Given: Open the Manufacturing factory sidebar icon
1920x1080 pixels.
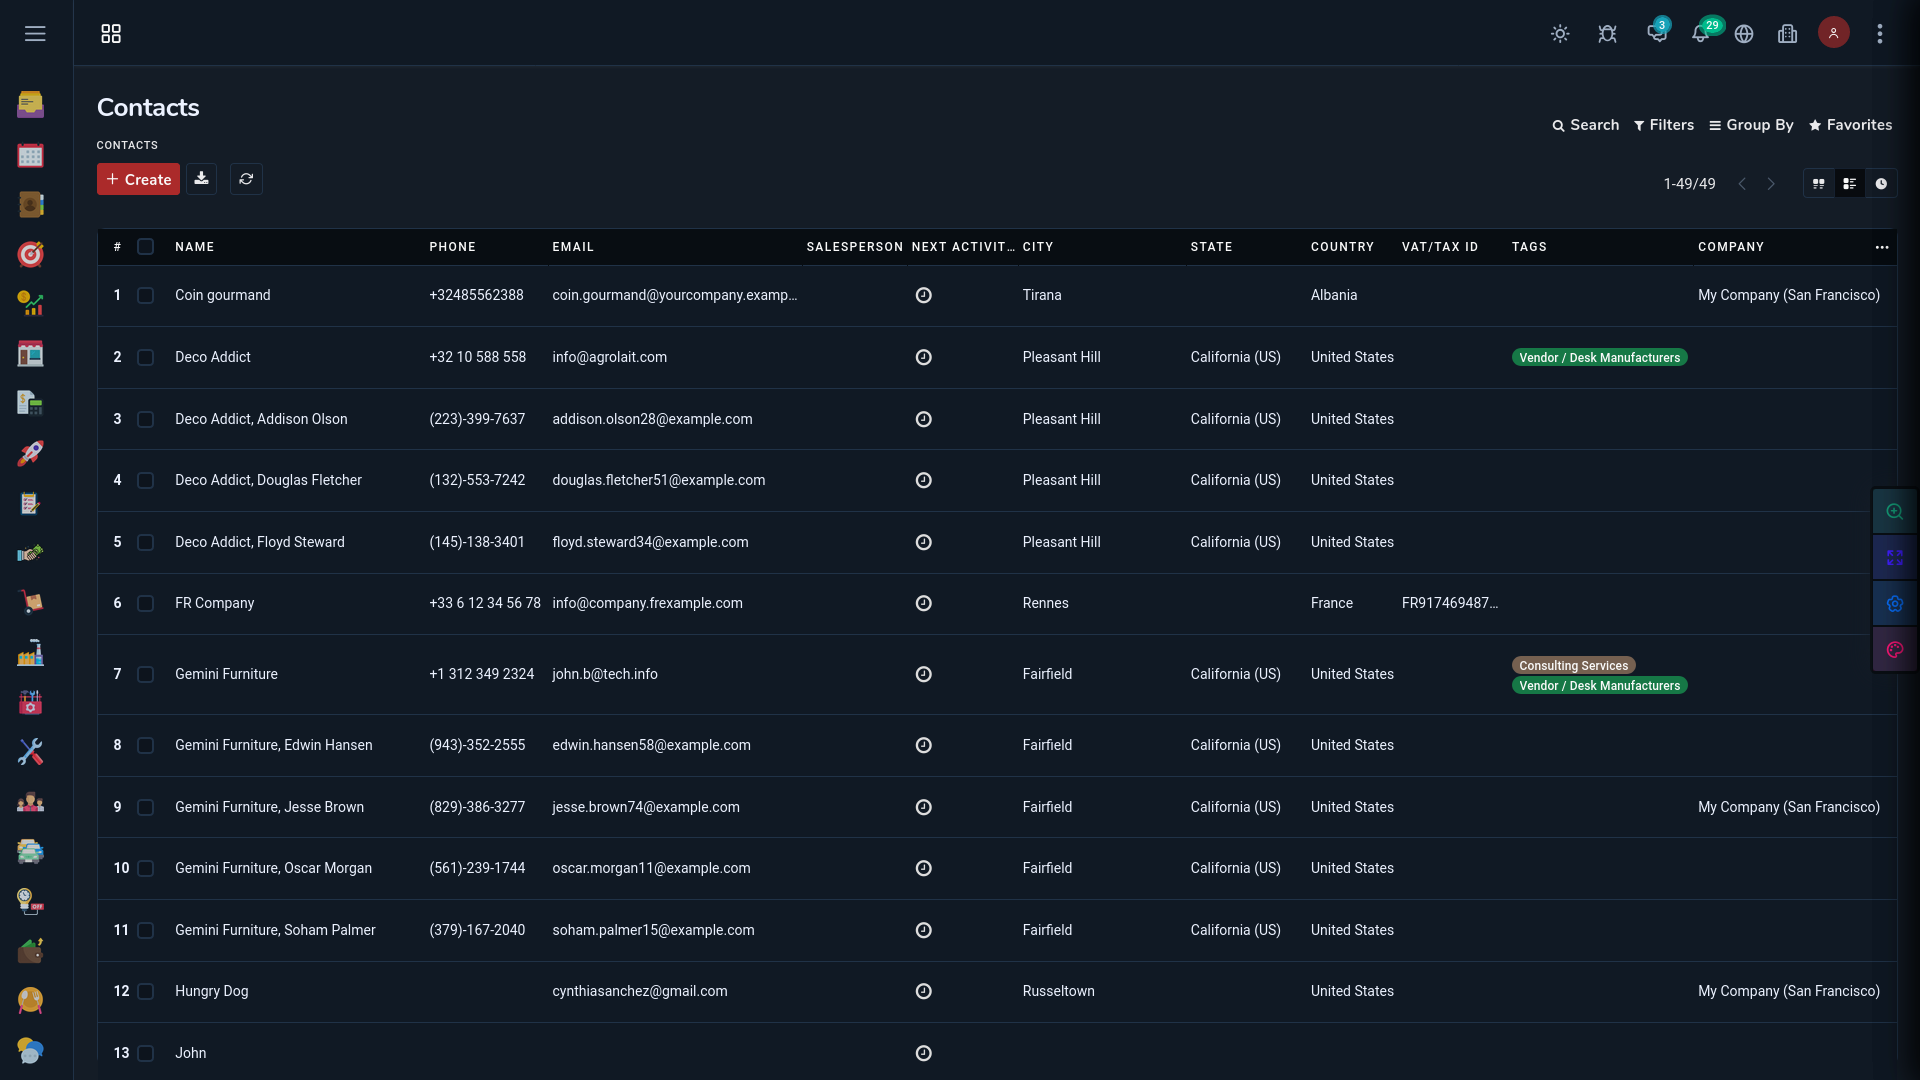Looking at the screenshot, I should tap(30, 652).
